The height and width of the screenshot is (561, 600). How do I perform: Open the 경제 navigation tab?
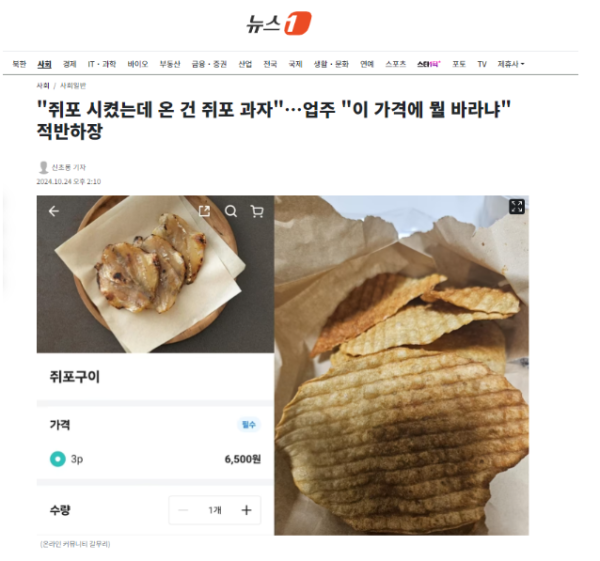[x=69, y=64]
